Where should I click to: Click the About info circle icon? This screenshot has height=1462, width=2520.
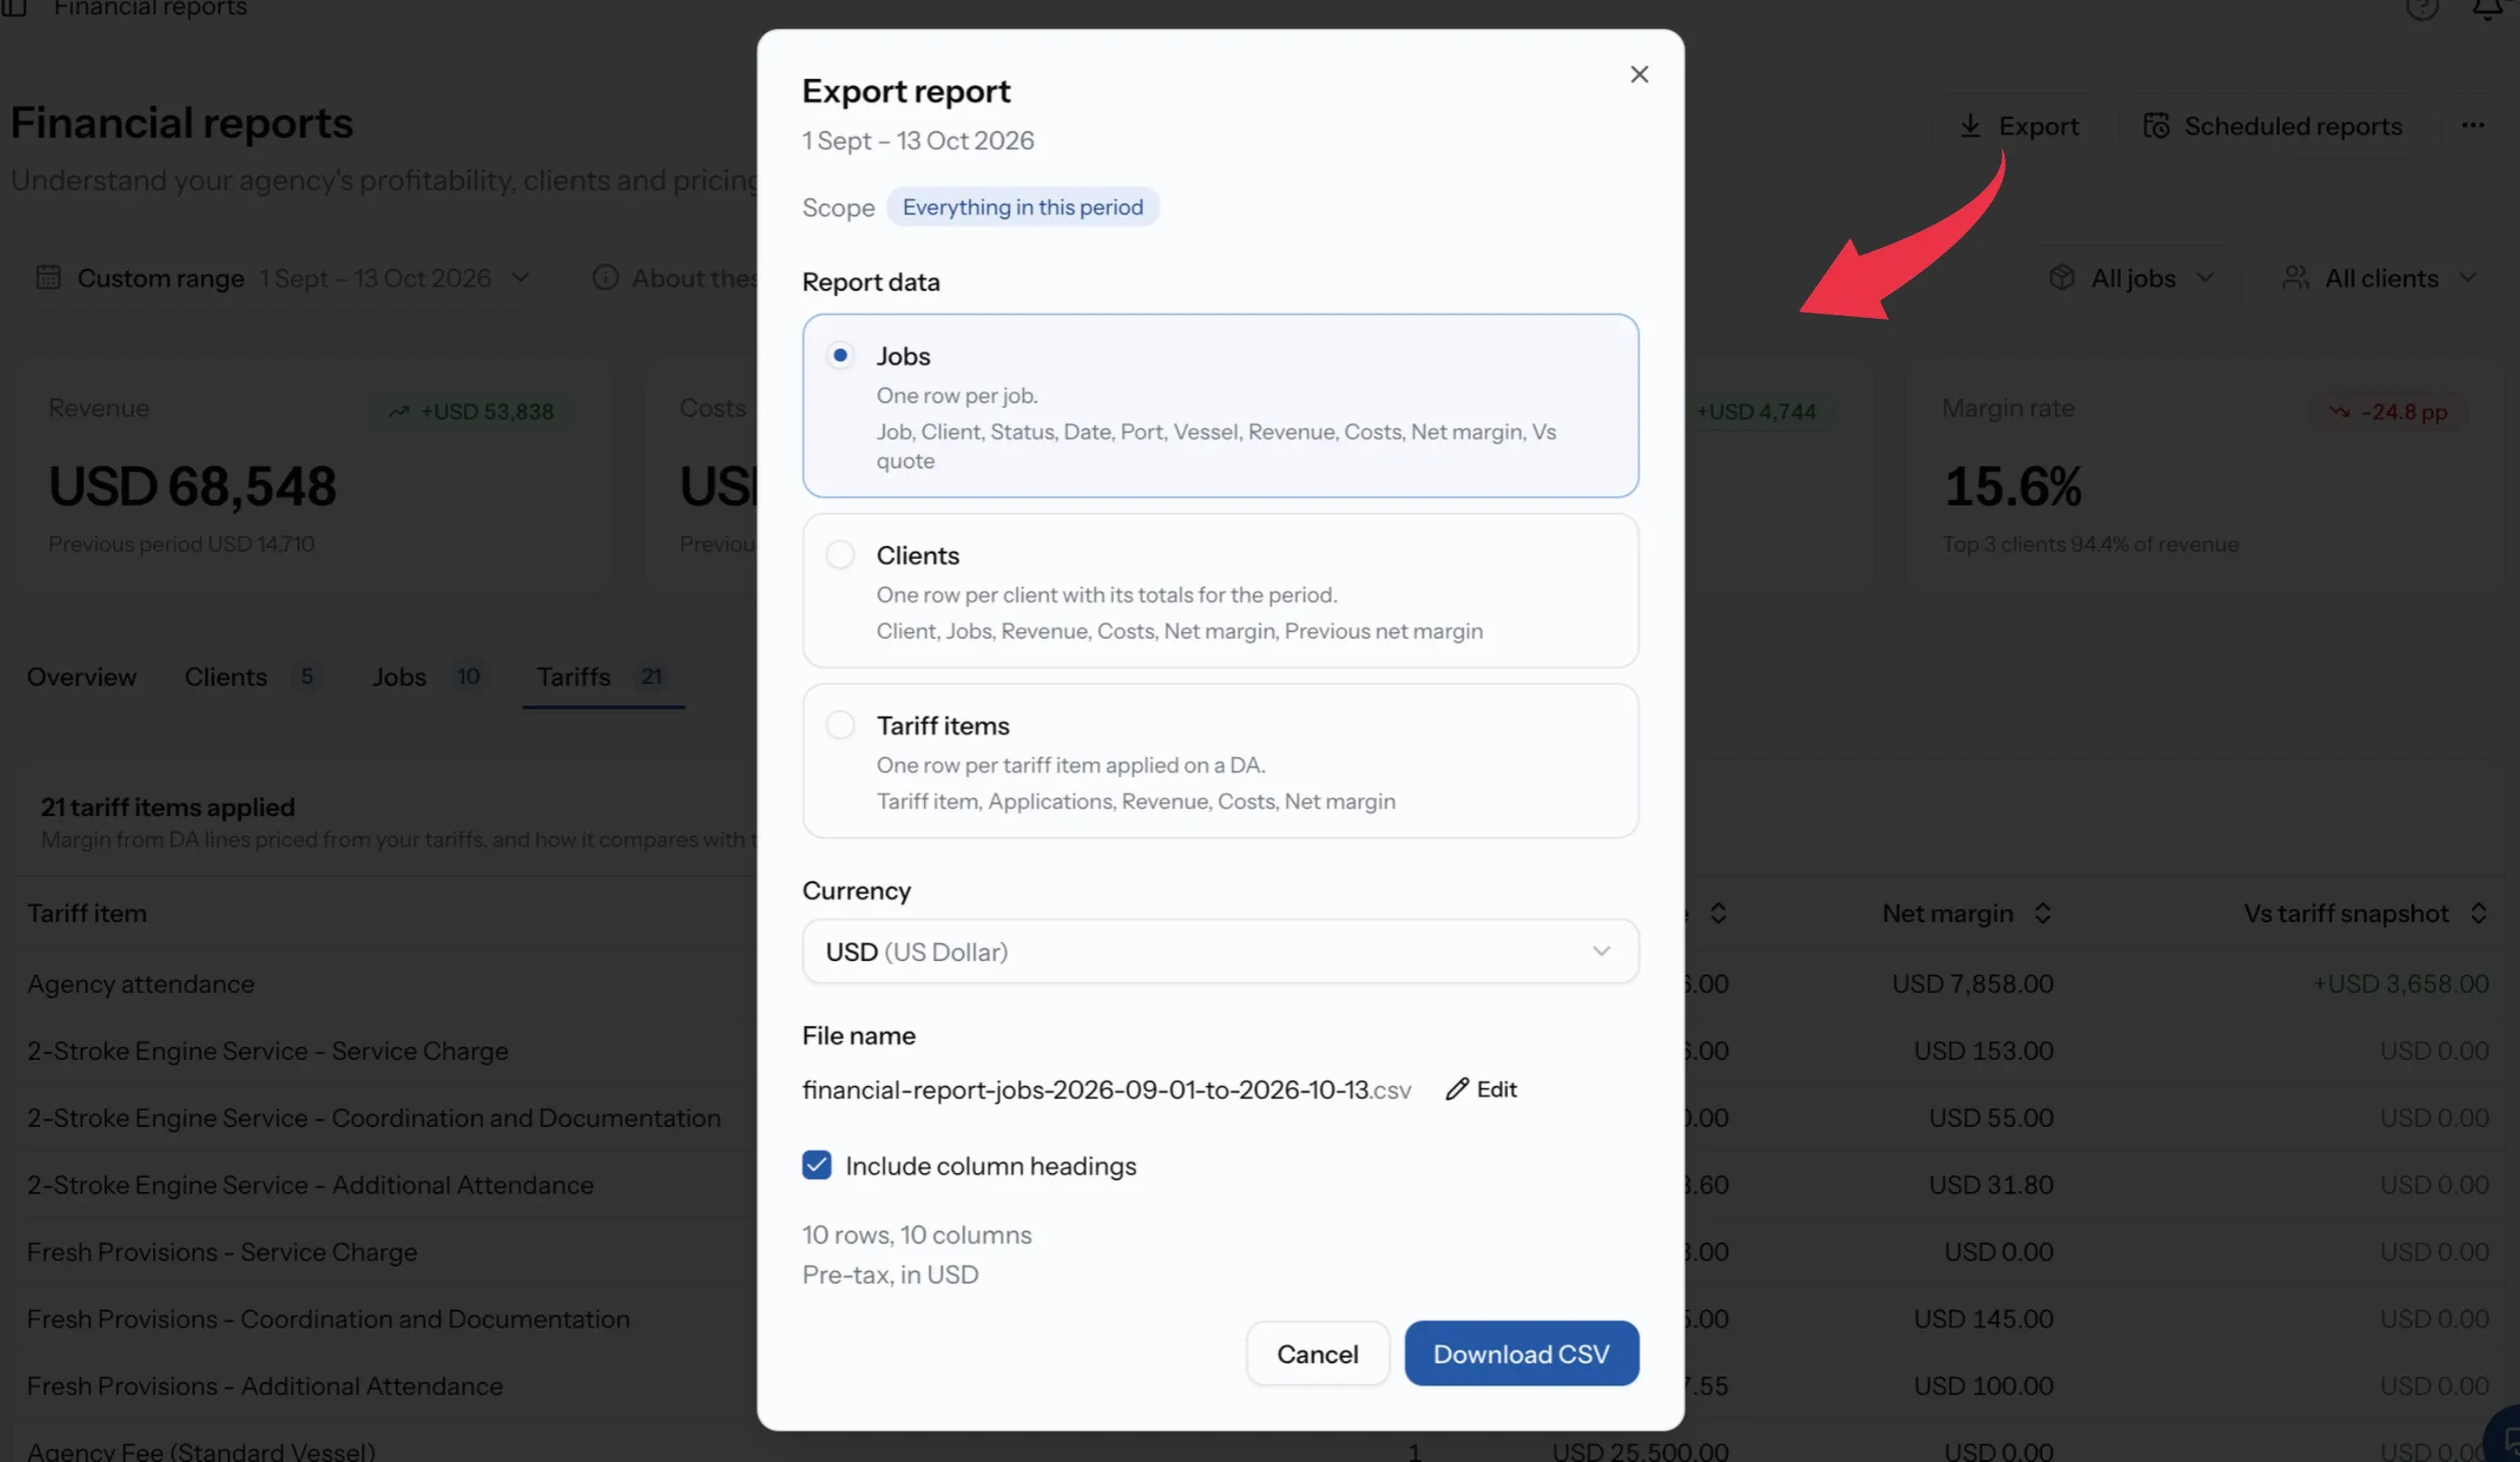point(605,277)
